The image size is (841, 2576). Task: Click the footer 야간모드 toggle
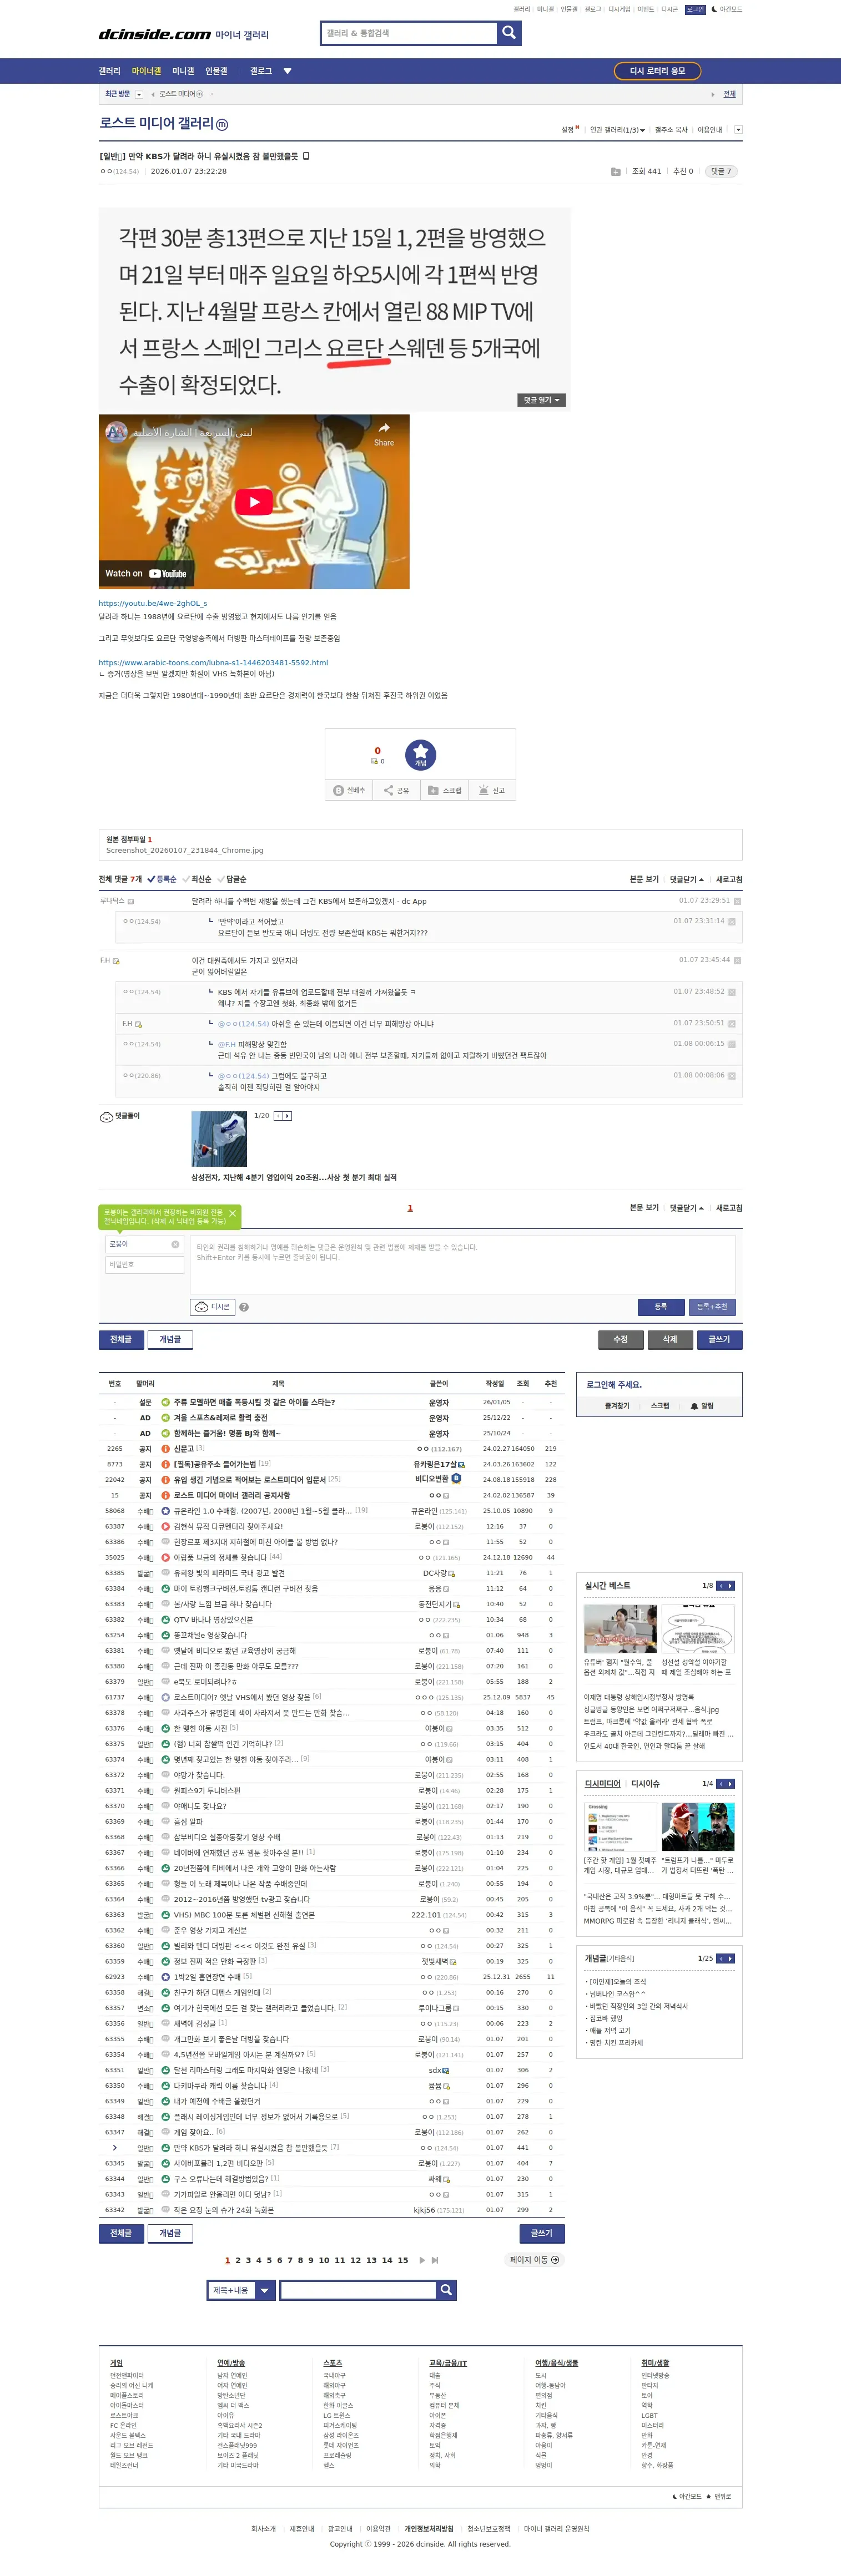click(x=686, y=2496)
